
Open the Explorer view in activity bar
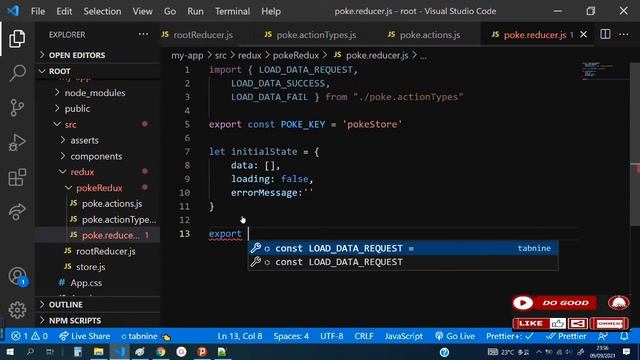point(17,39)
